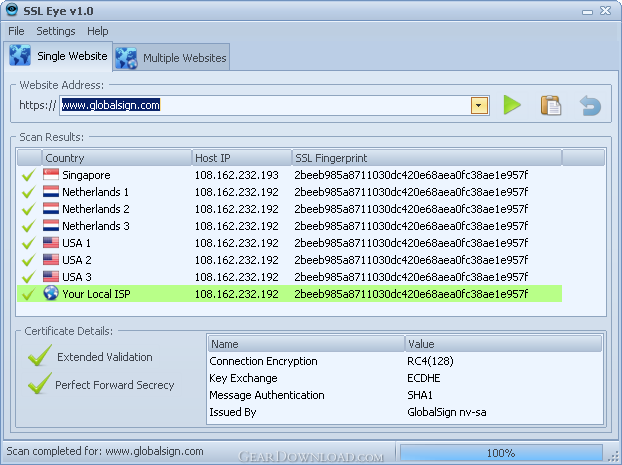Click the Singapore flag icon
The width and height of the screenshot is (622, 465).
point(51,175)
